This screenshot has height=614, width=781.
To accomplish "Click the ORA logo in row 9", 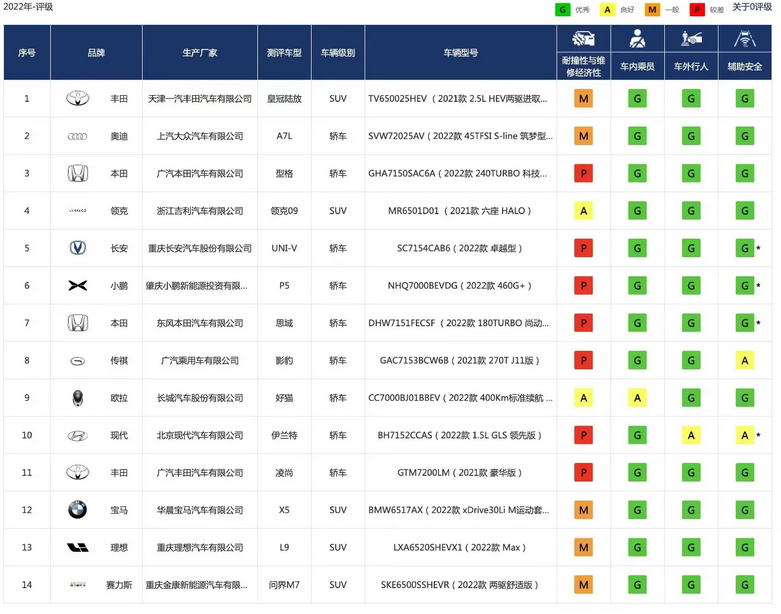I will click(x=78, y=398).
